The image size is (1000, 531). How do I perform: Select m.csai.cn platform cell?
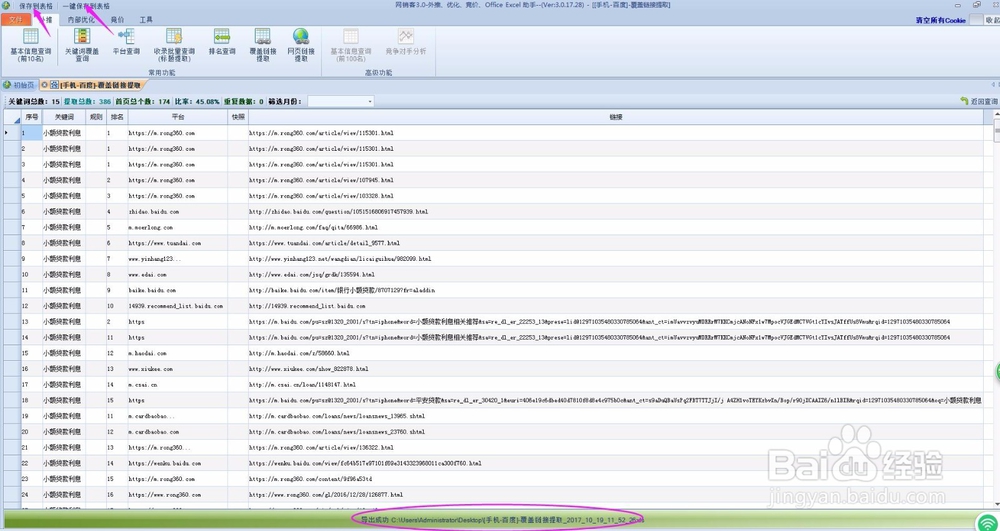[x=178, y=385]
